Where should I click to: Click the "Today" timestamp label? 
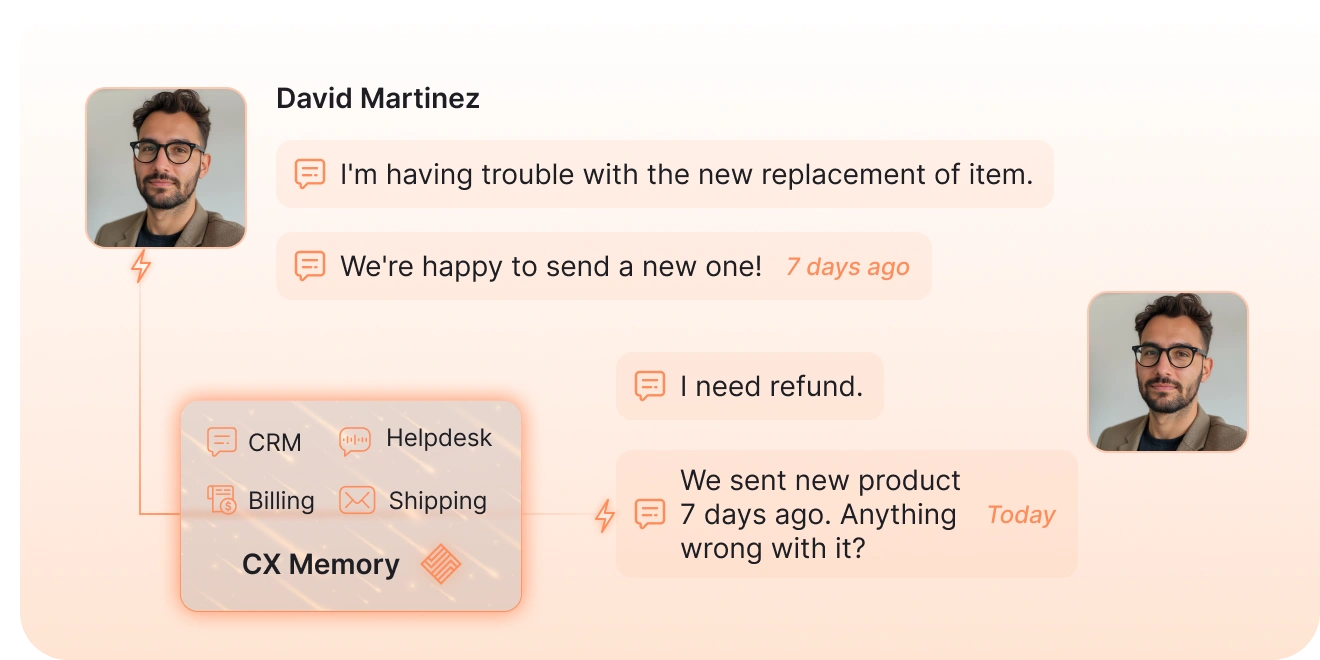1021,515
